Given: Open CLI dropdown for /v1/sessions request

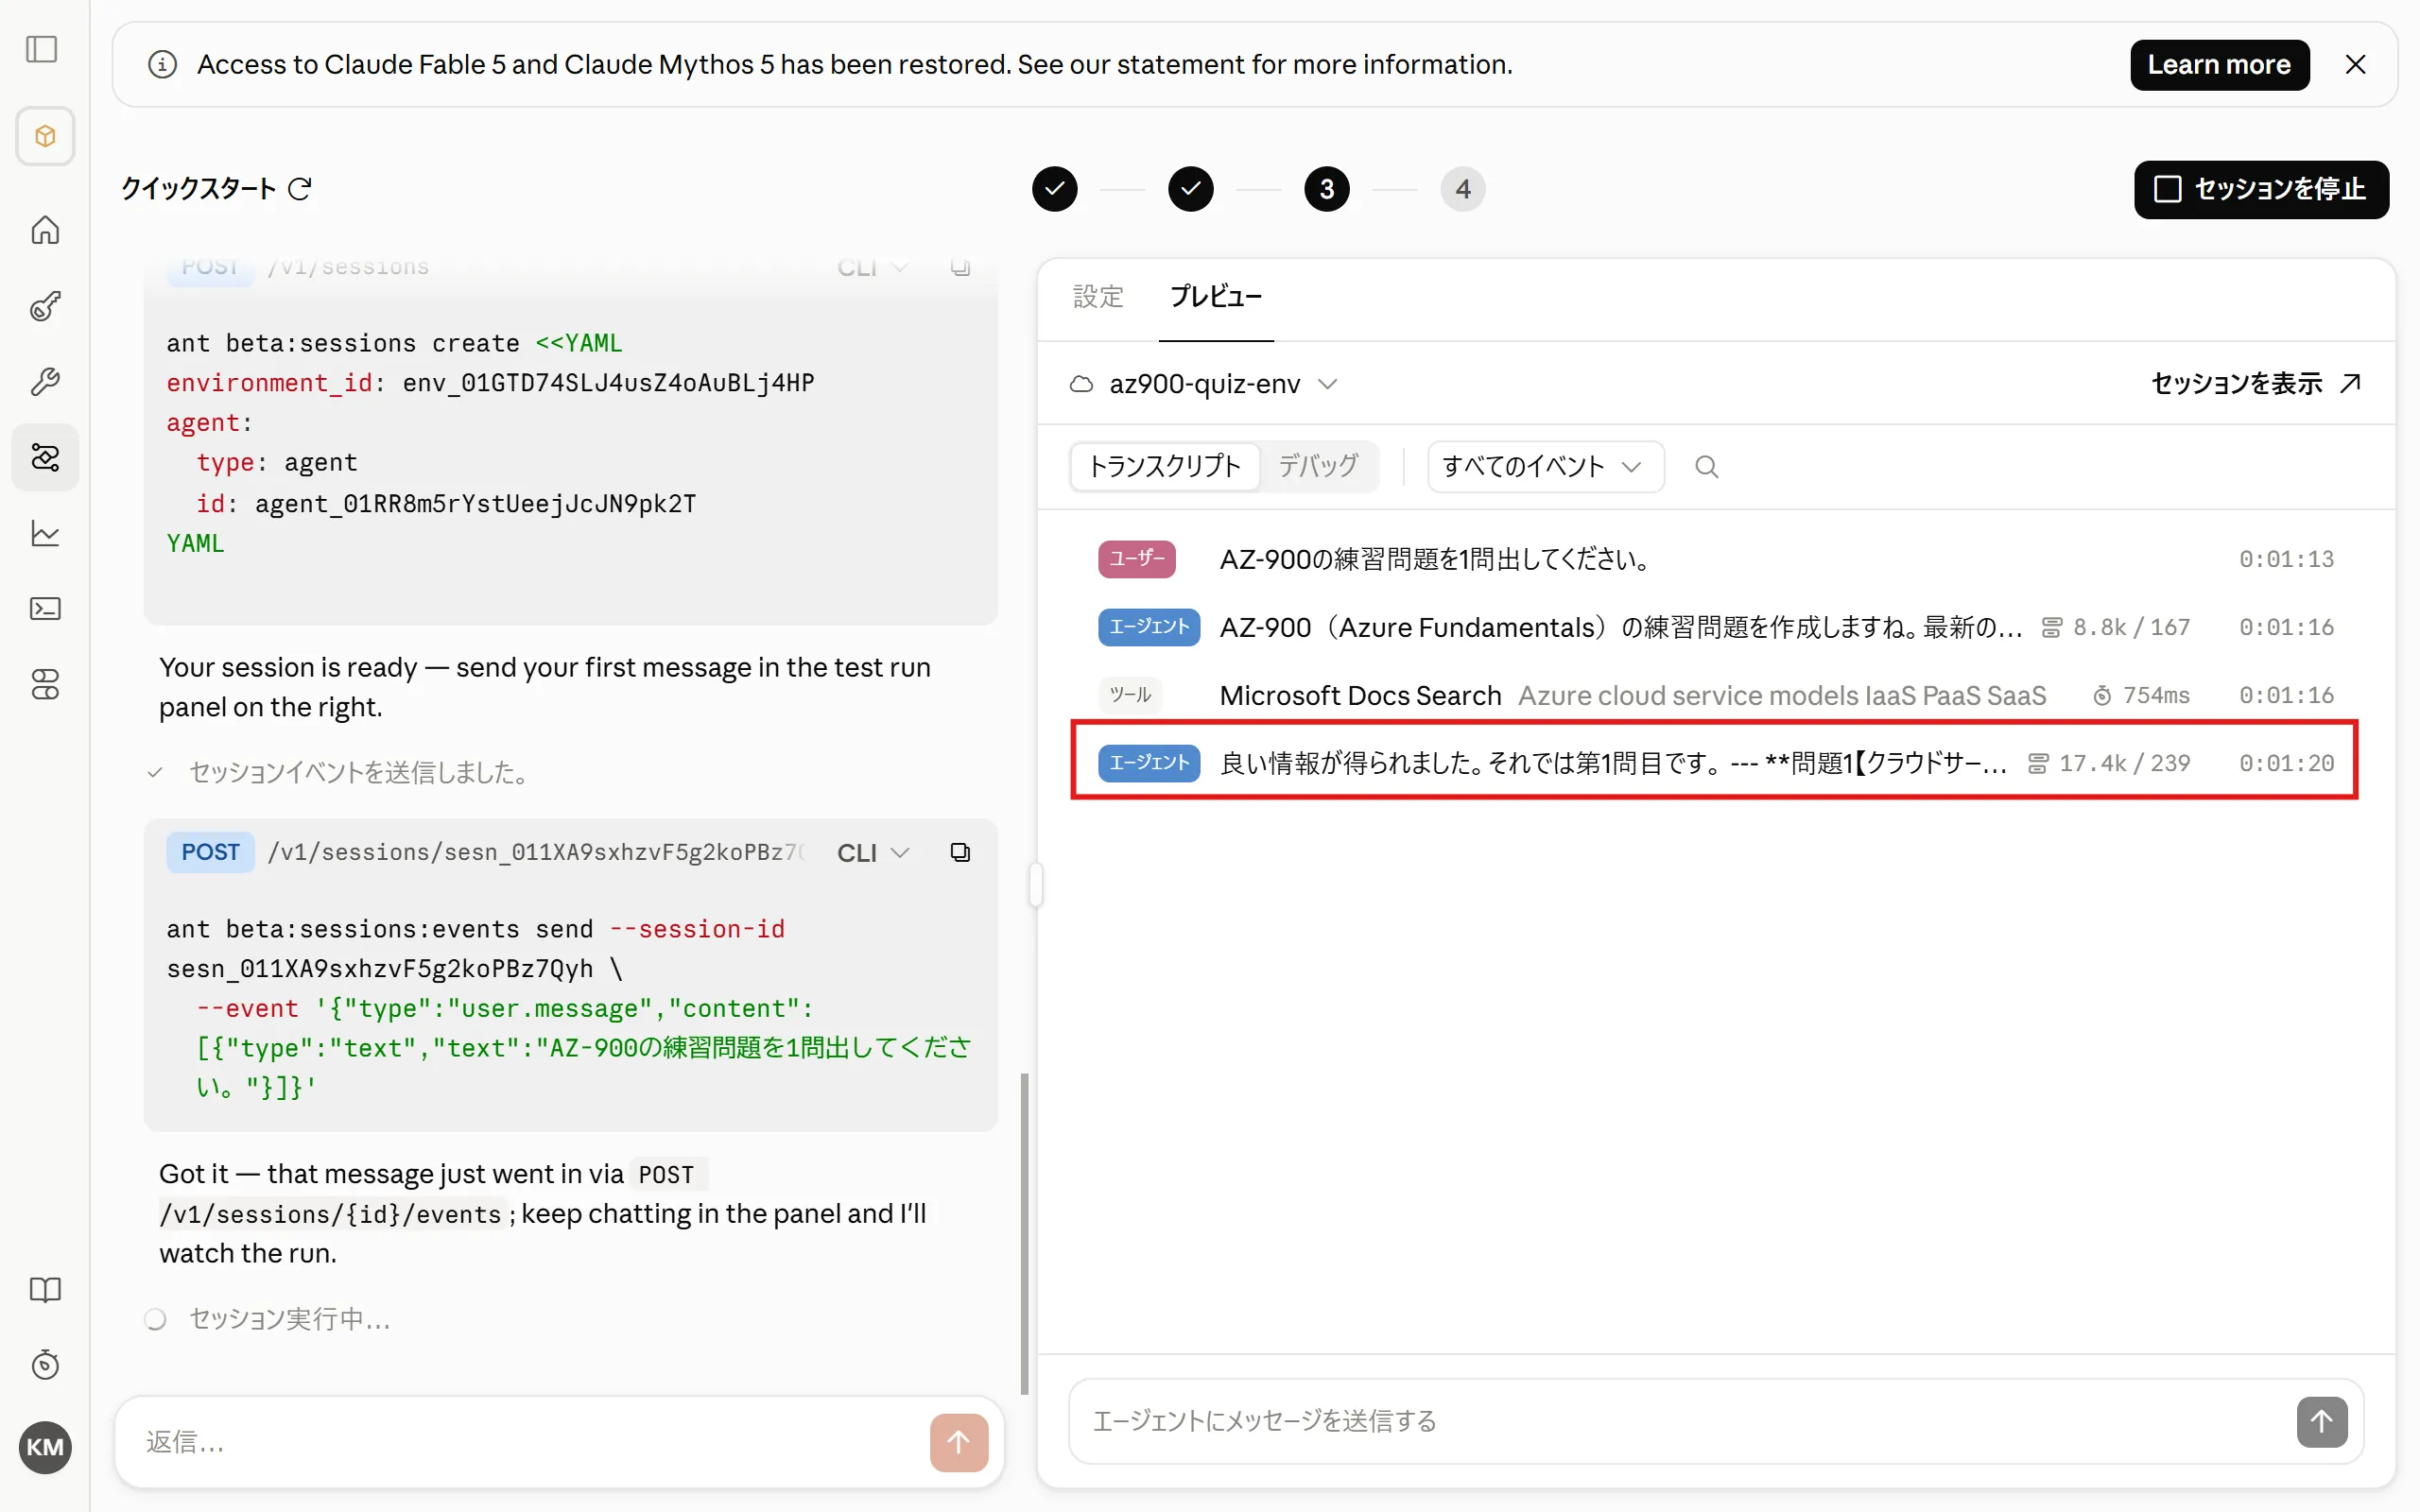Looking at the screenshot, I should [x=873, y=267].
